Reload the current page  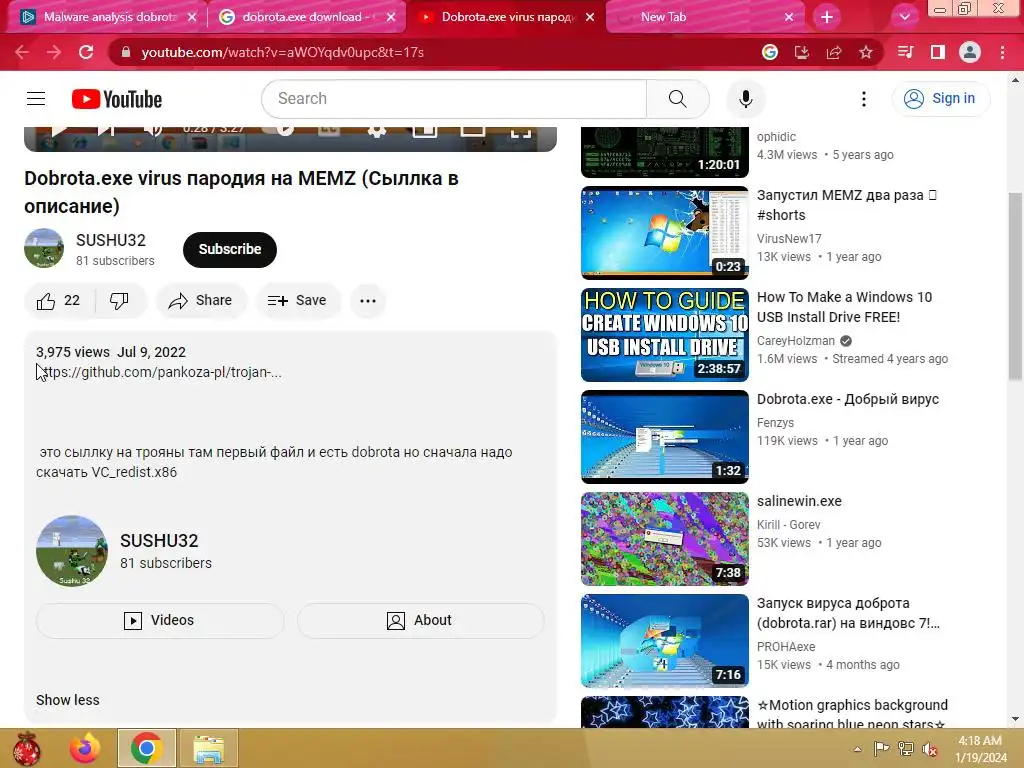86,52
